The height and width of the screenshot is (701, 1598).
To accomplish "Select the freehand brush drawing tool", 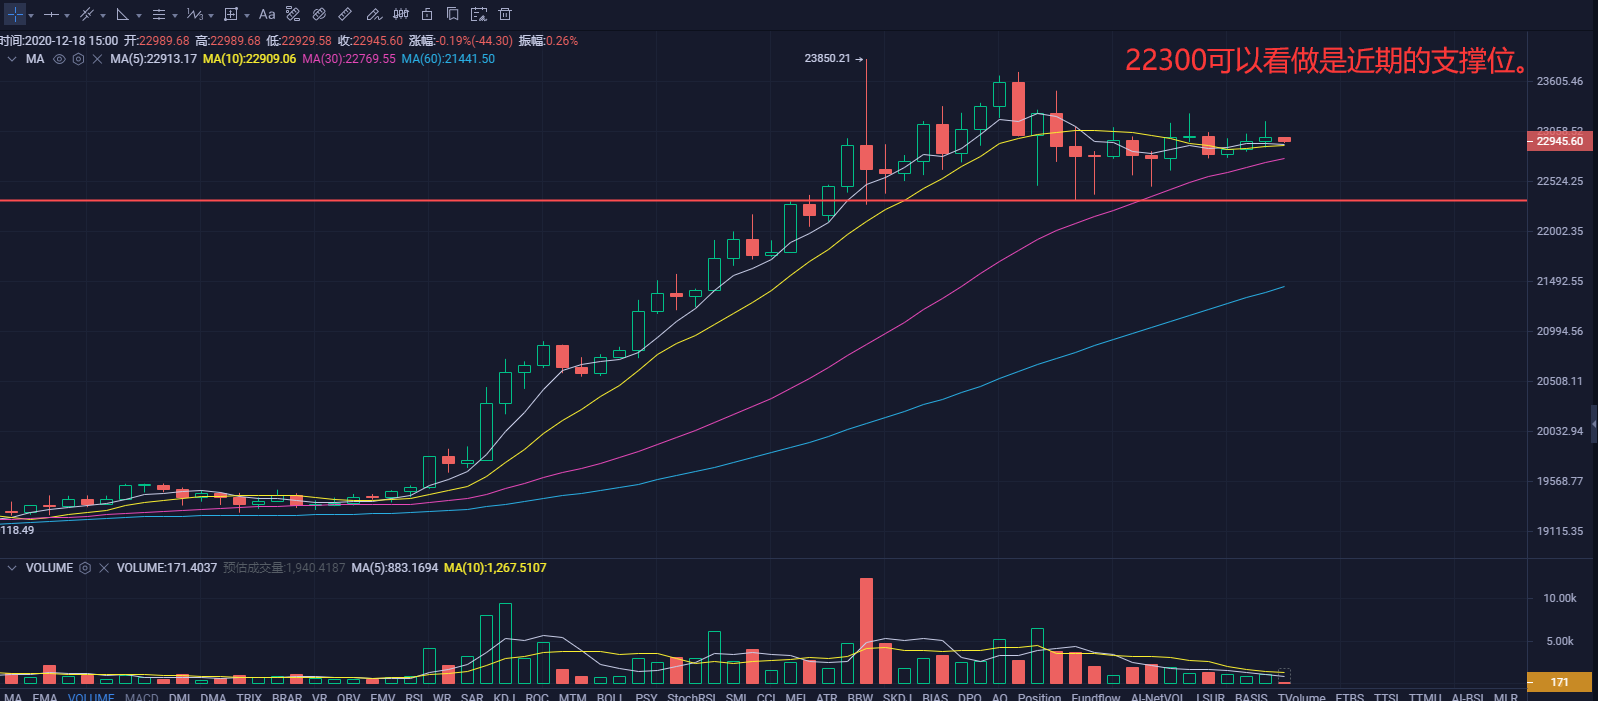I will click(x=373, y=14).
